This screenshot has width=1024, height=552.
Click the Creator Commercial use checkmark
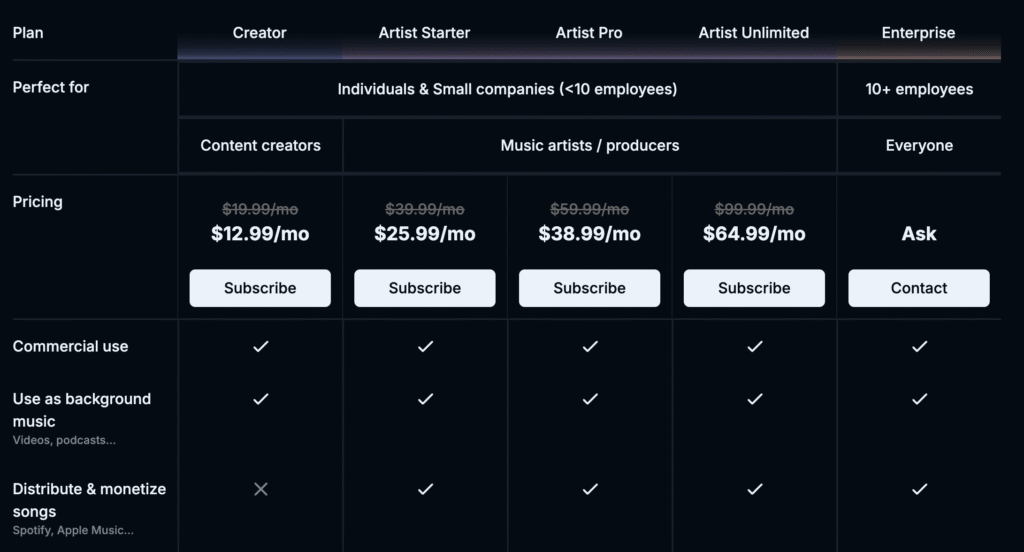pyautogui.click(x=261, y=346)
